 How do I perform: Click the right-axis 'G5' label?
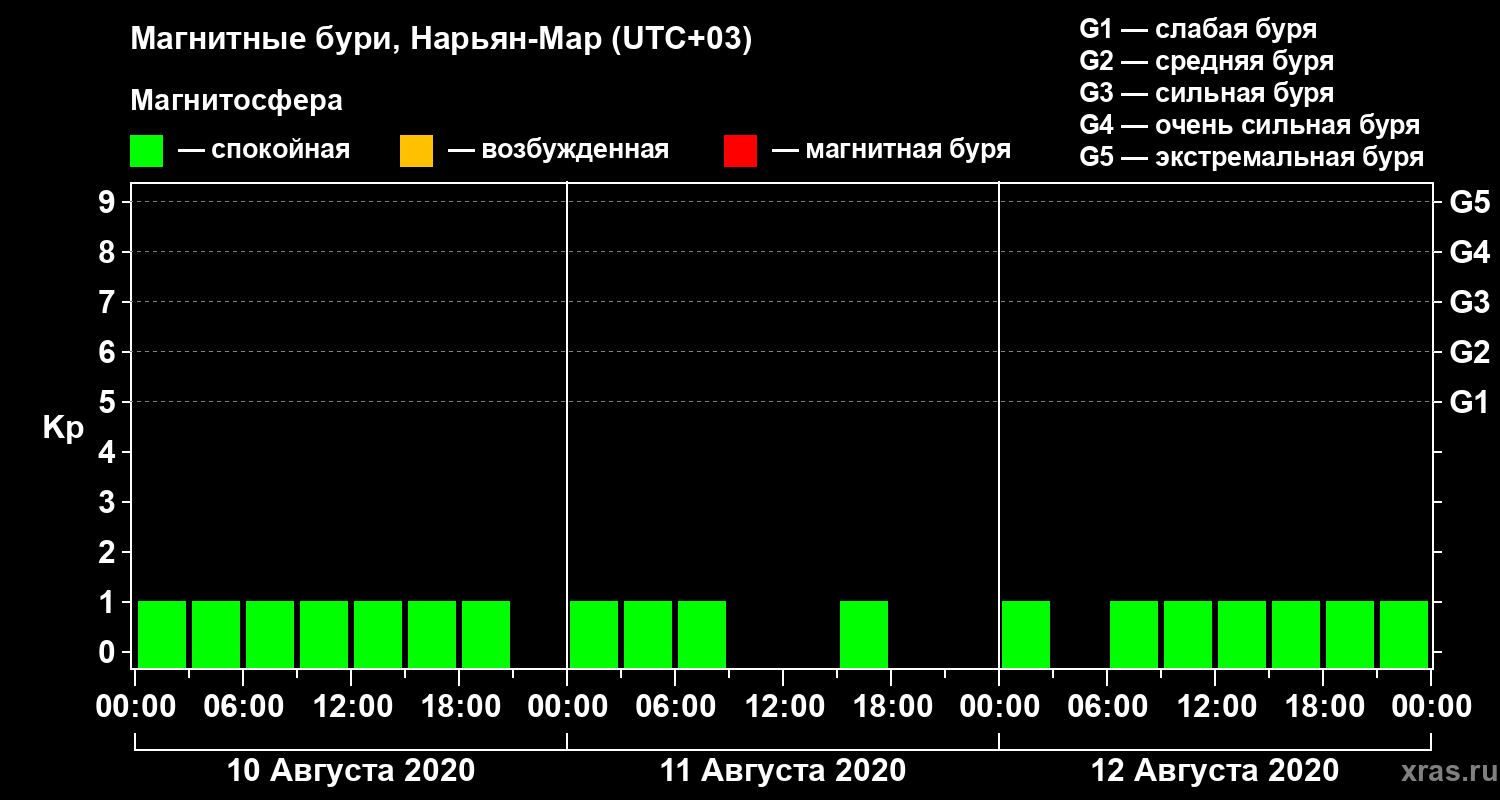(x=1470, y=202)
